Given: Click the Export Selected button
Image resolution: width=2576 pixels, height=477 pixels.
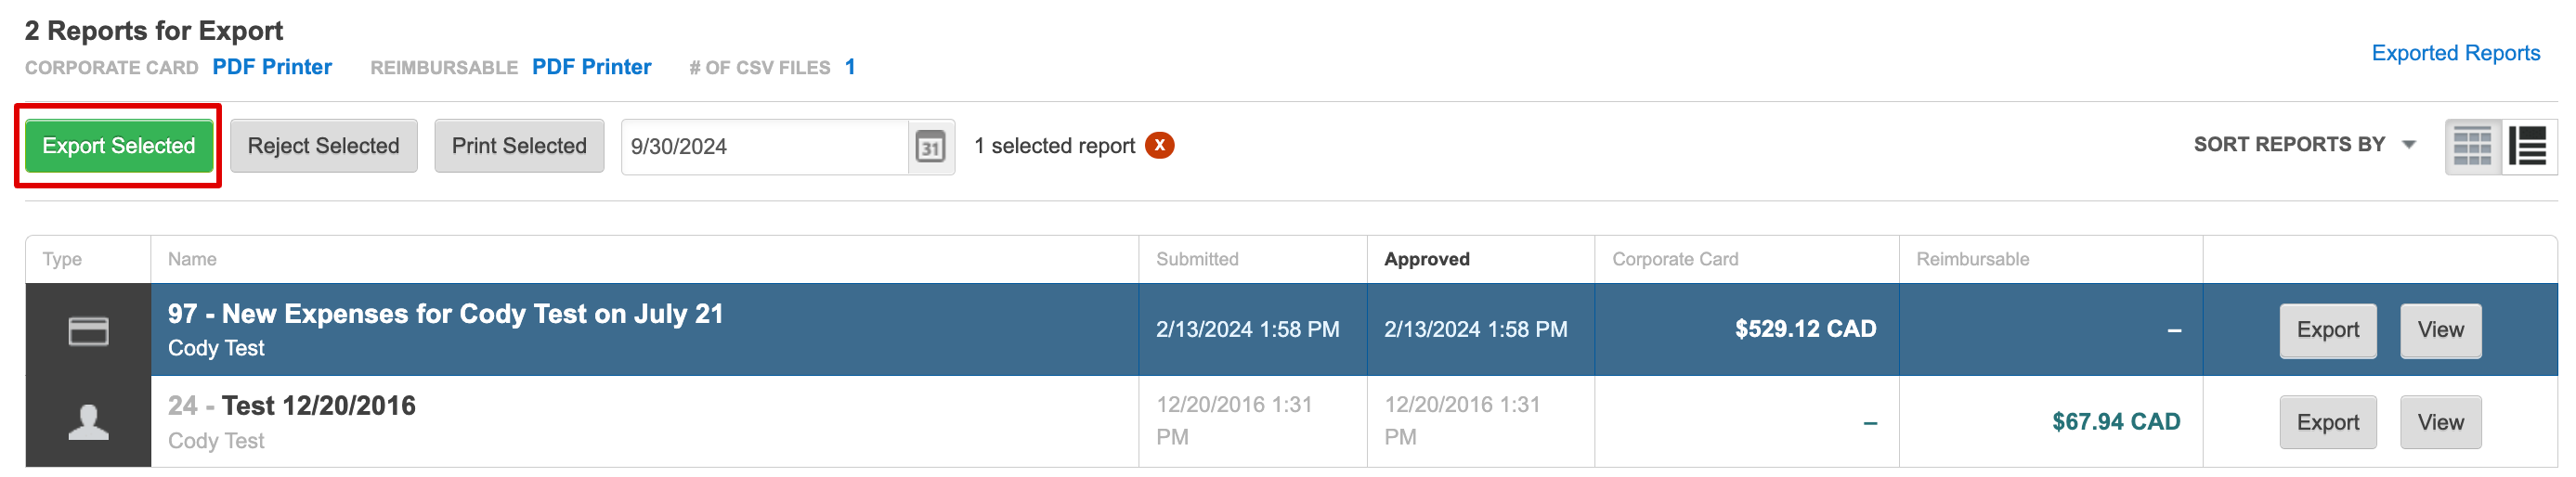Looking at the screenshot, I should [x=119, y=146].
